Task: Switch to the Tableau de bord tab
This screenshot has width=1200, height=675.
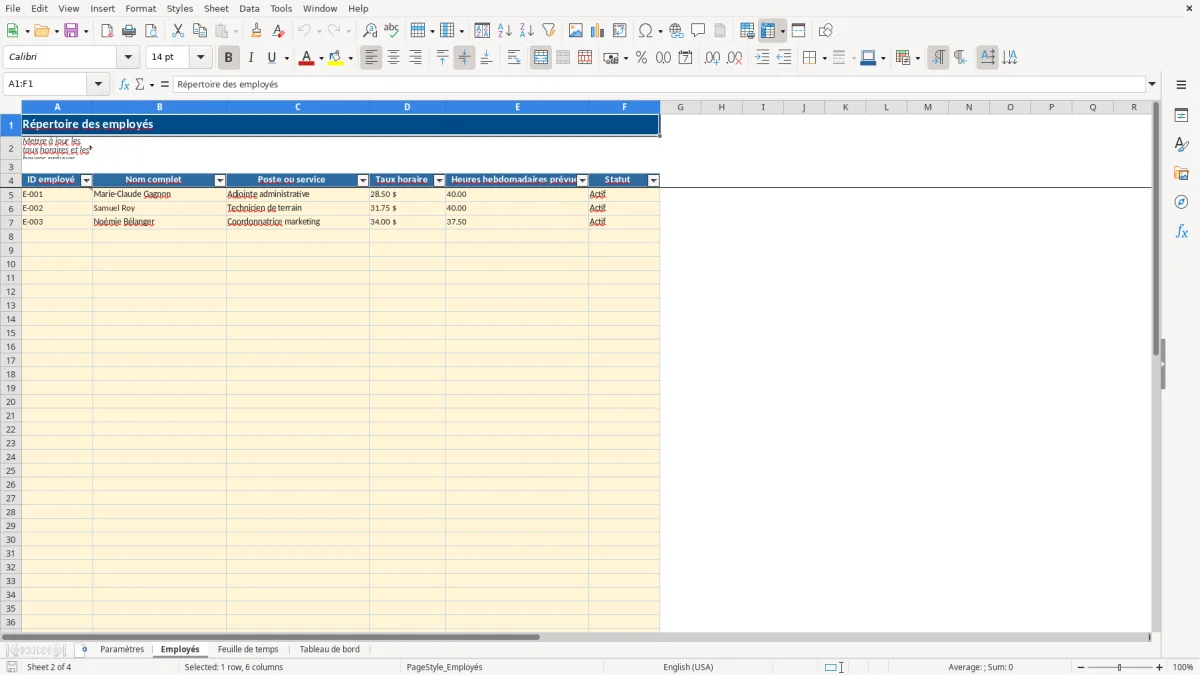Action: (x=329, y=650)
